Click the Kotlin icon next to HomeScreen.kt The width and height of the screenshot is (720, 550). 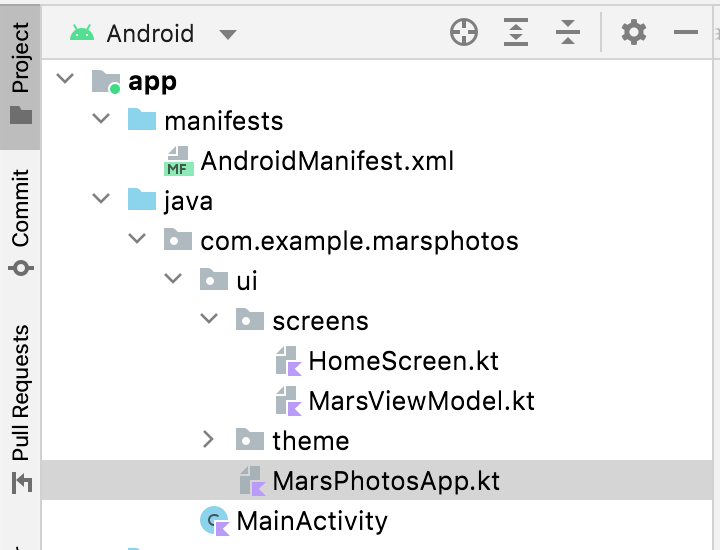coord(287,361)
